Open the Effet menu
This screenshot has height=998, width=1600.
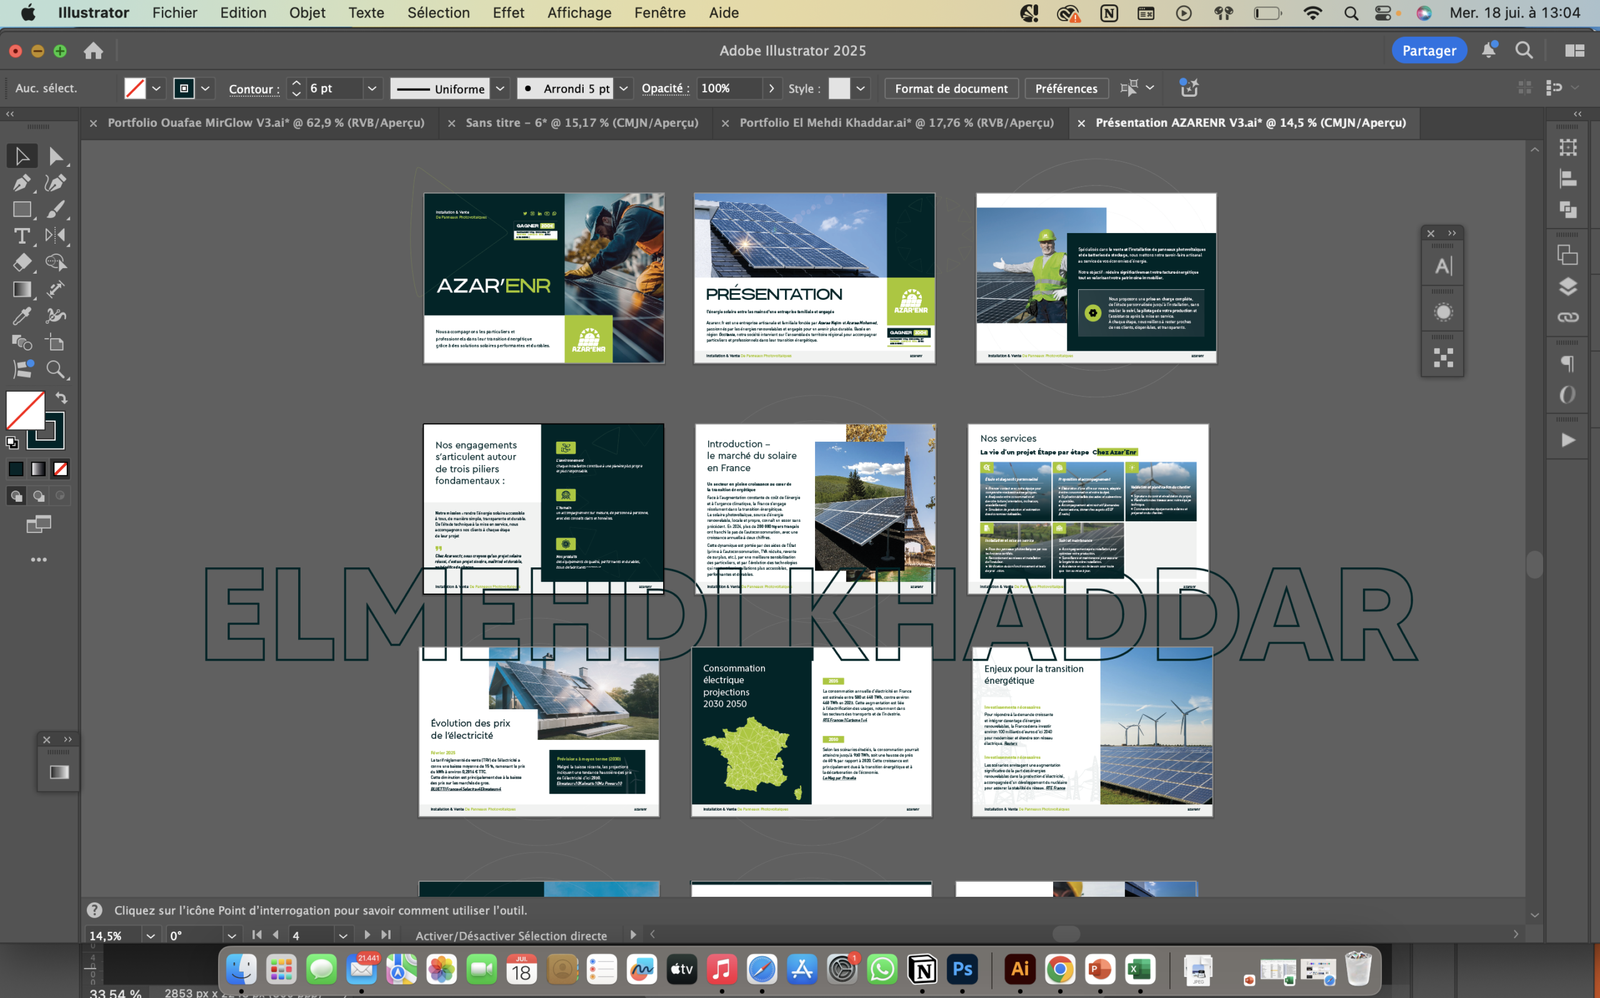(508, 13)
